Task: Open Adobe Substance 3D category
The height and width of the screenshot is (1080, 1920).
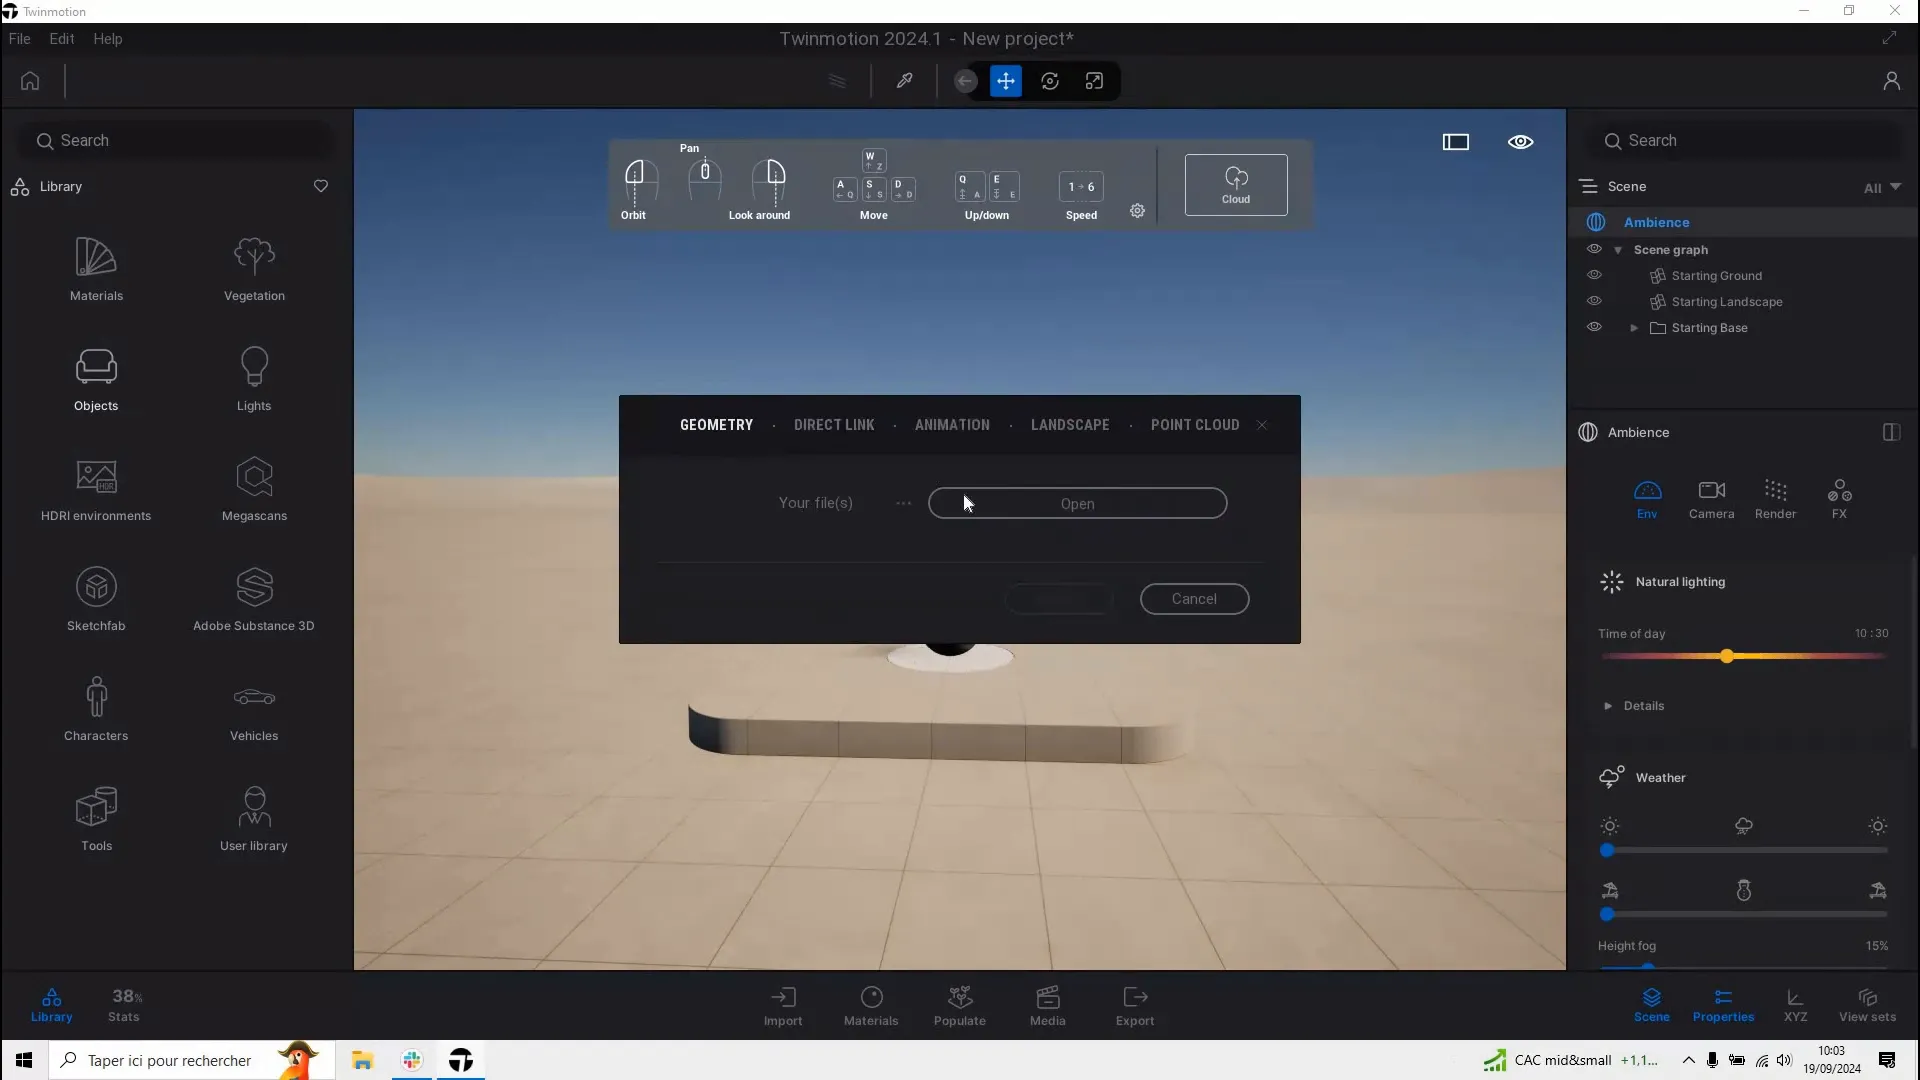Action: pos(254,599)
